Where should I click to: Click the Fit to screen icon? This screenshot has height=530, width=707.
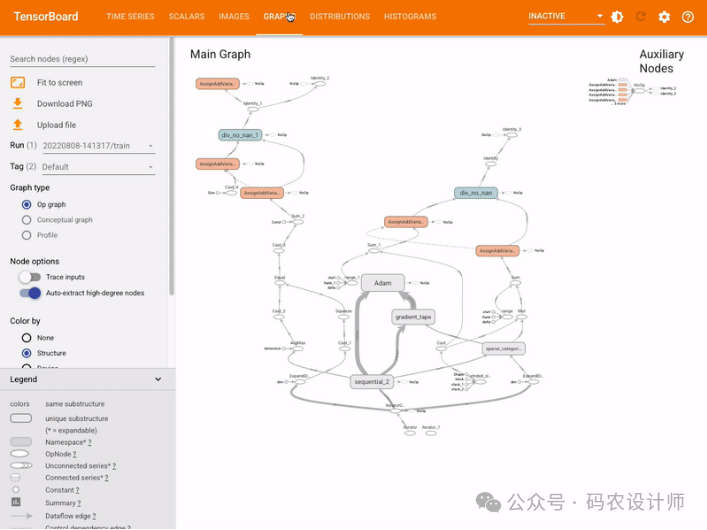coord(18,83)
